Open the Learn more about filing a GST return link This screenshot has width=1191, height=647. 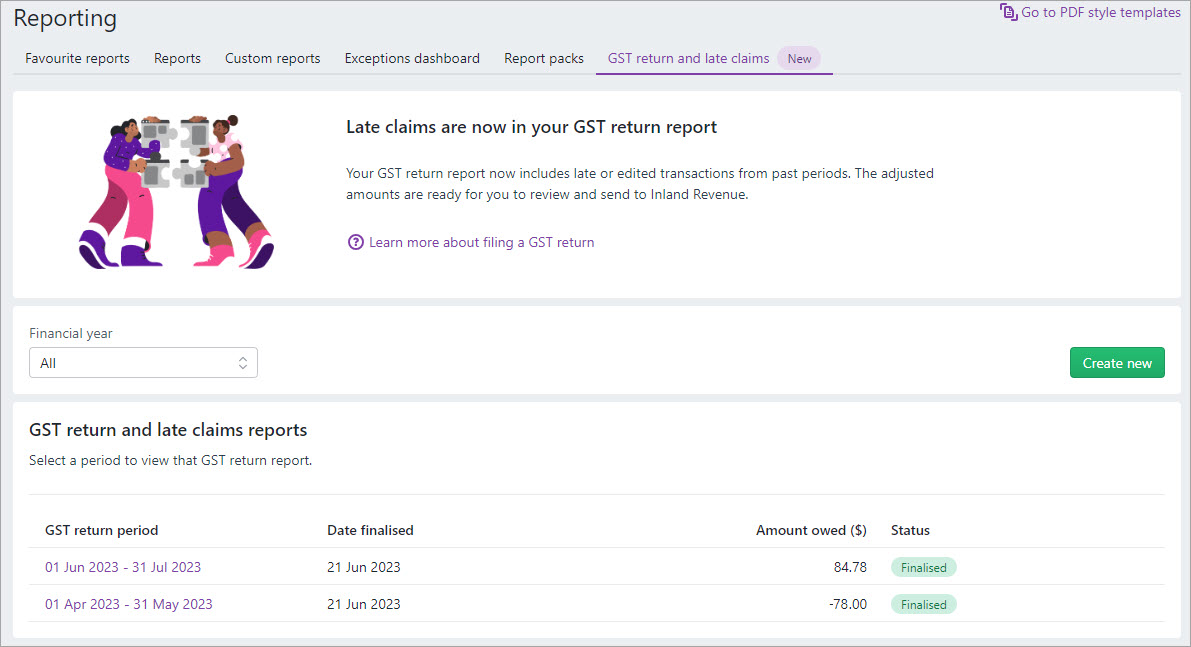click(x=481, y=242)
